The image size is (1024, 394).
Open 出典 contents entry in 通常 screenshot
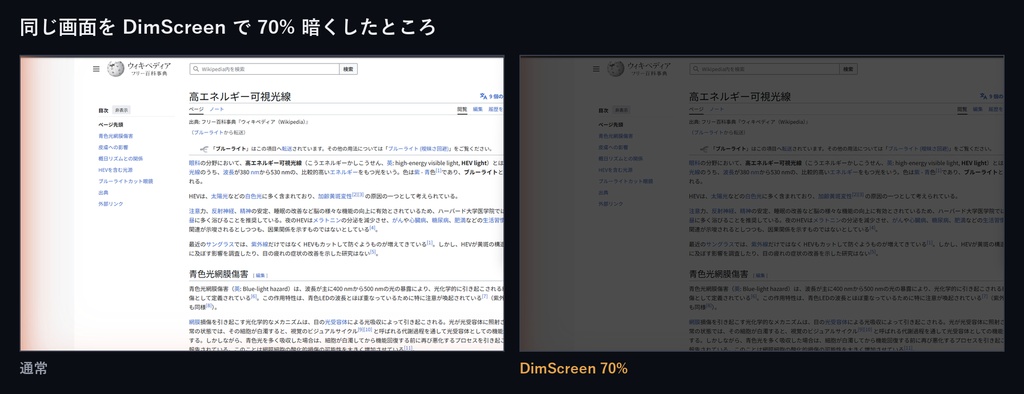click(x=104, y=193)
